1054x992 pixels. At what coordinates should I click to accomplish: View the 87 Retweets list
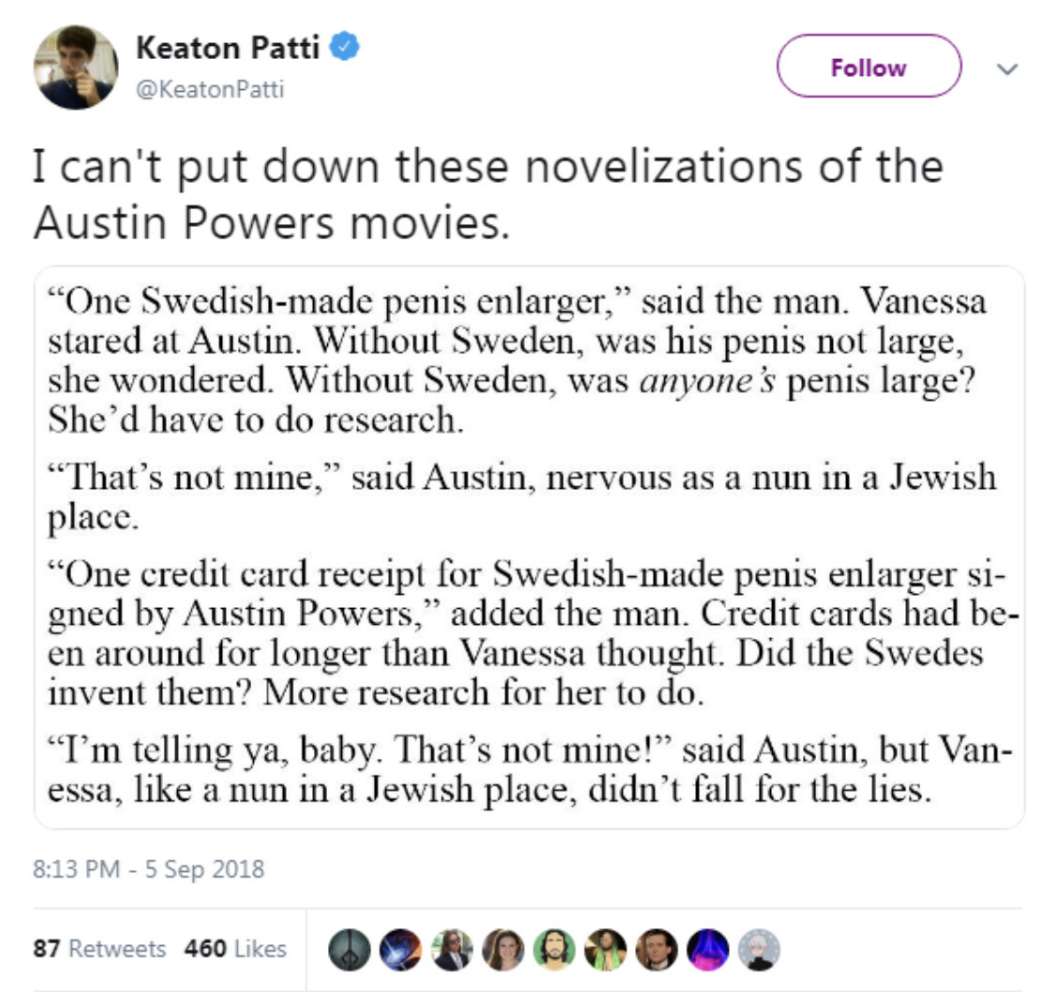click(x=99, y=948)
